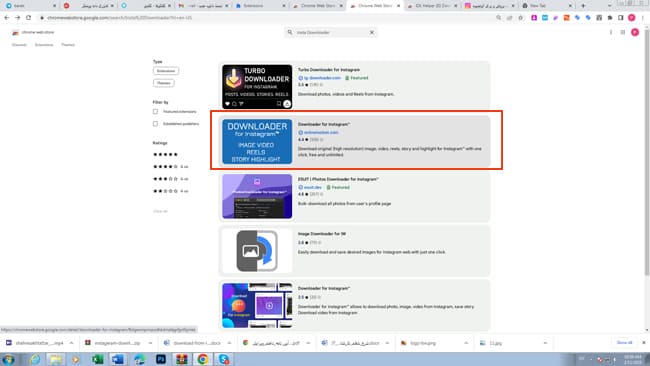Switch to the Extensions browser tab
650x366 pixels.
click(x=259, y=6)
